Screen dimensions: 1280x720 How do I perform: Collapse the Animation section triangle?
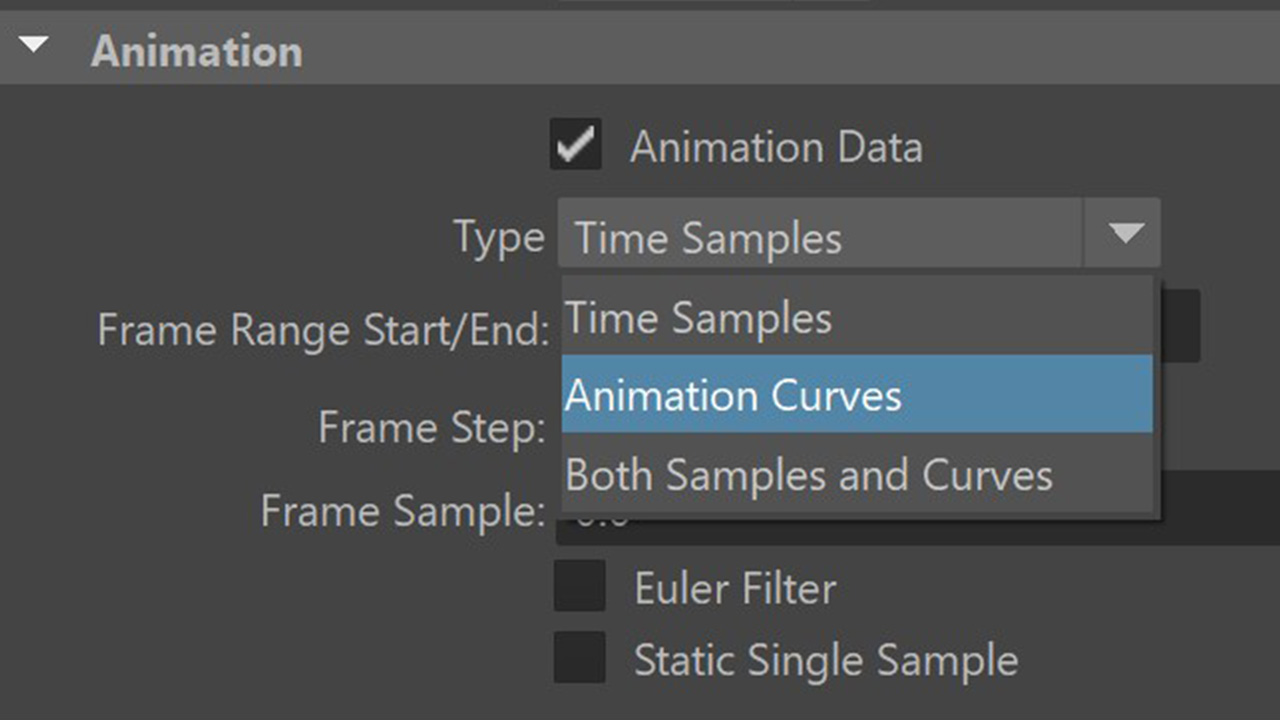[x=34, y=46]
